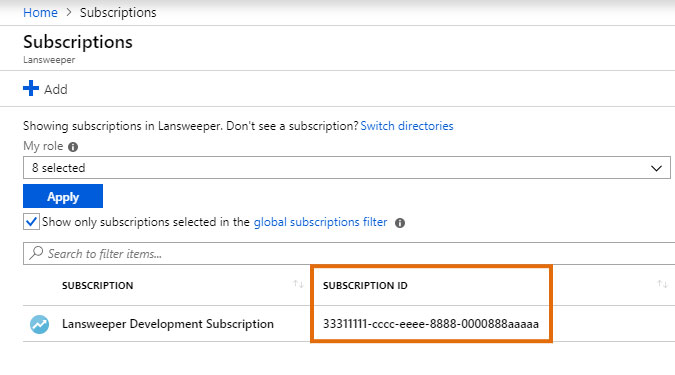675x375 pixels.
Task: Select subscription ID 33311111-cccc-eeee-8888-0000888aaaaa
Action: 431,324
